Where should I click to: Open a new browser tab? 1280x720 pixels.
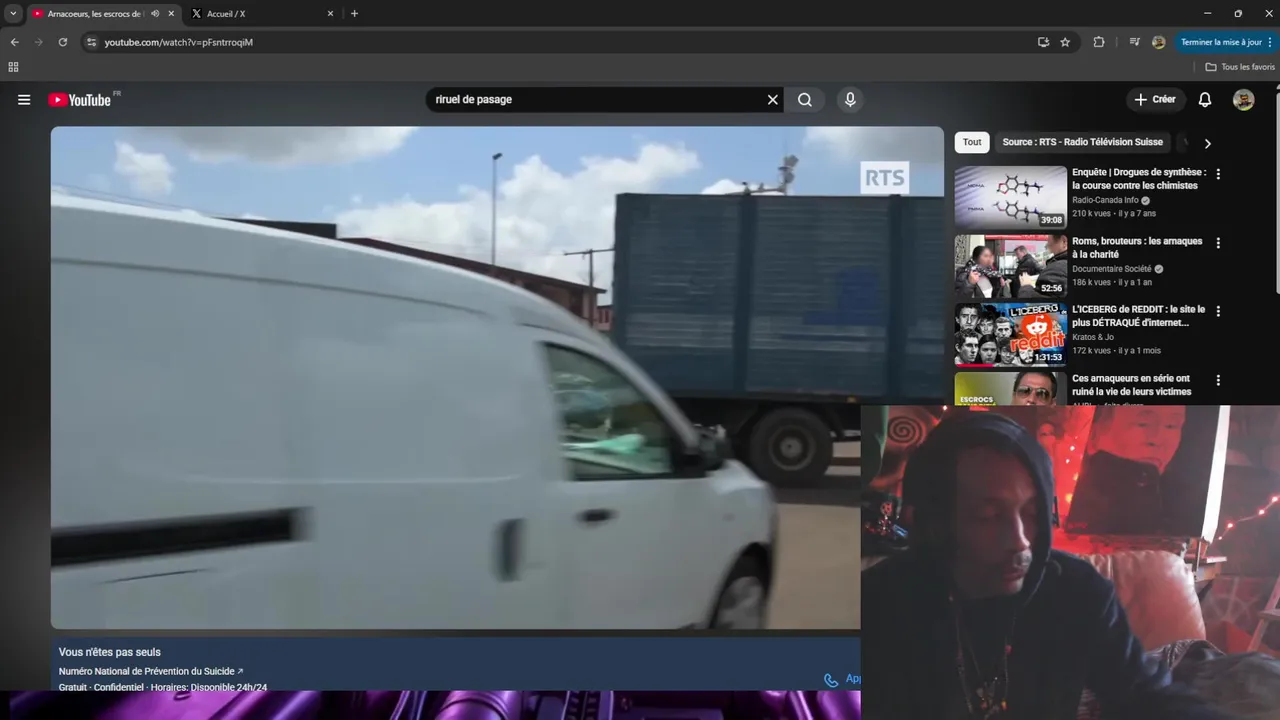(x=354, y=14)
